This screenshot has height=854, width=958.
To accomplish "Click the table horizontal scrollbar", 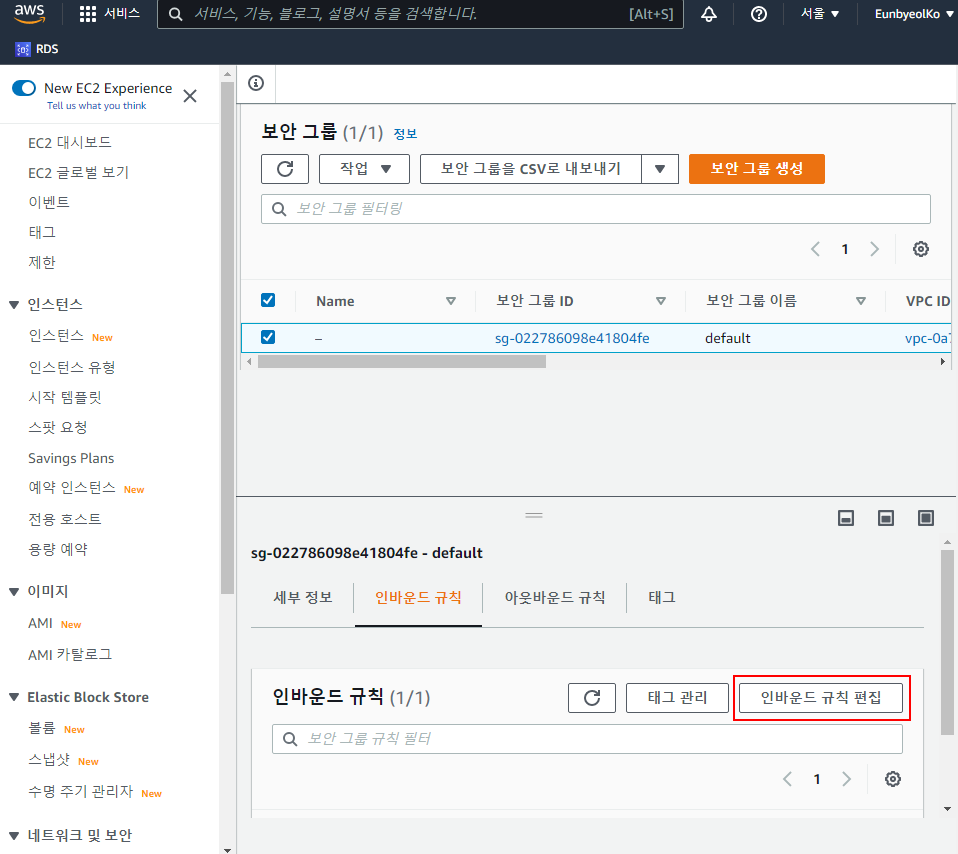I will pyautogui.click(x=402, y=362).
